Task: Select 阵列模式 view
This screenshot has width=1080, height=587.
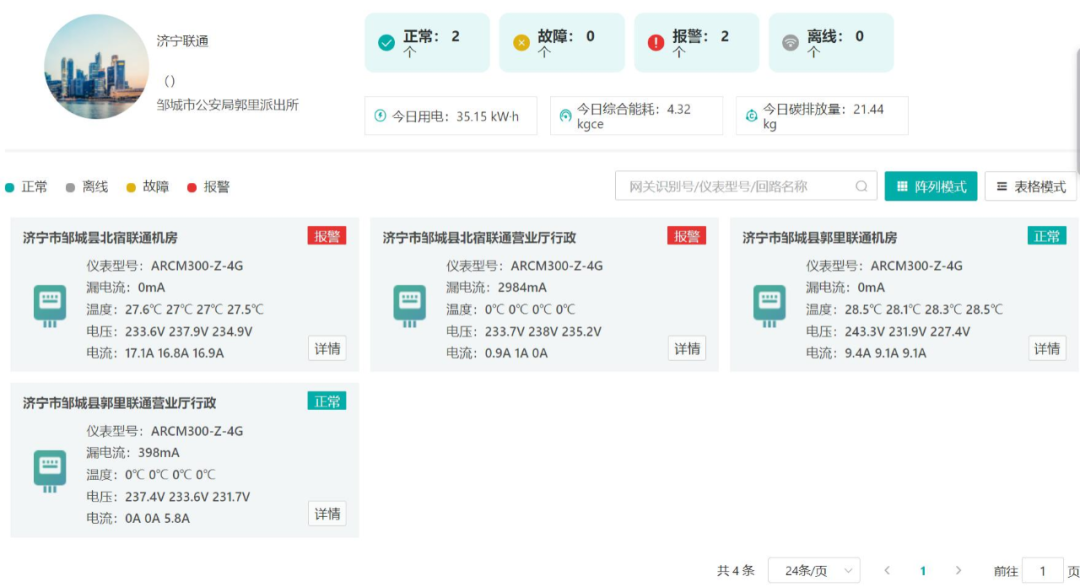Action: [930, 186]
